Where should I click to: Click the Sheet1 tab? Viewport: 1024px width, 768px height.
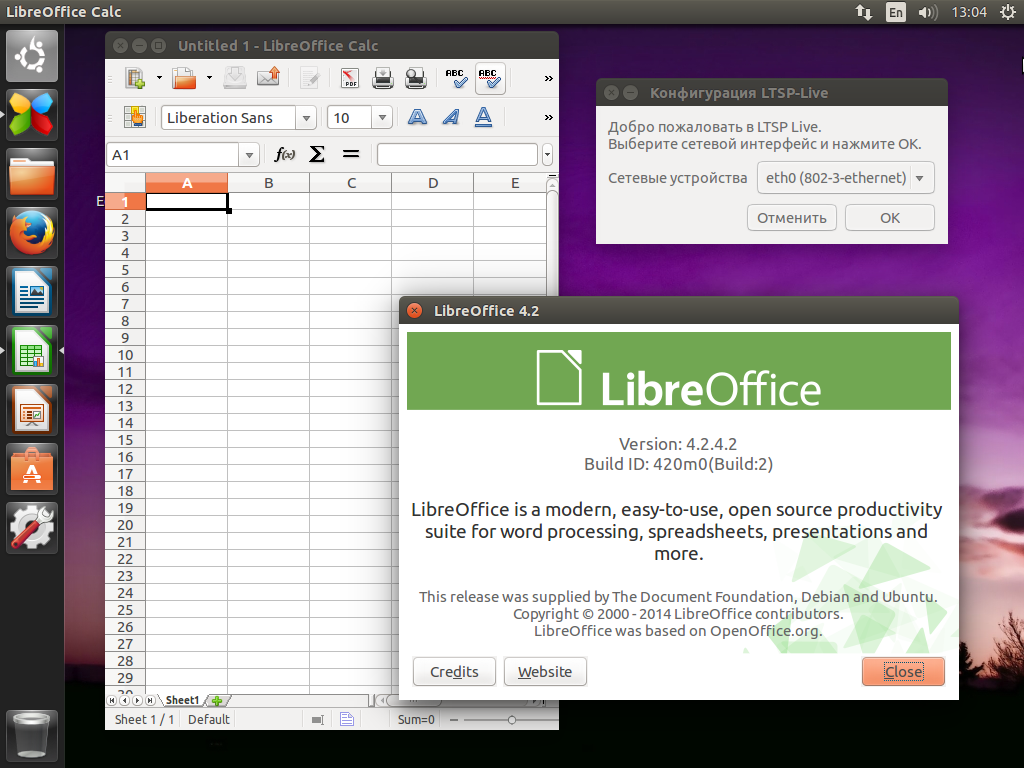[x=182, y=700]
